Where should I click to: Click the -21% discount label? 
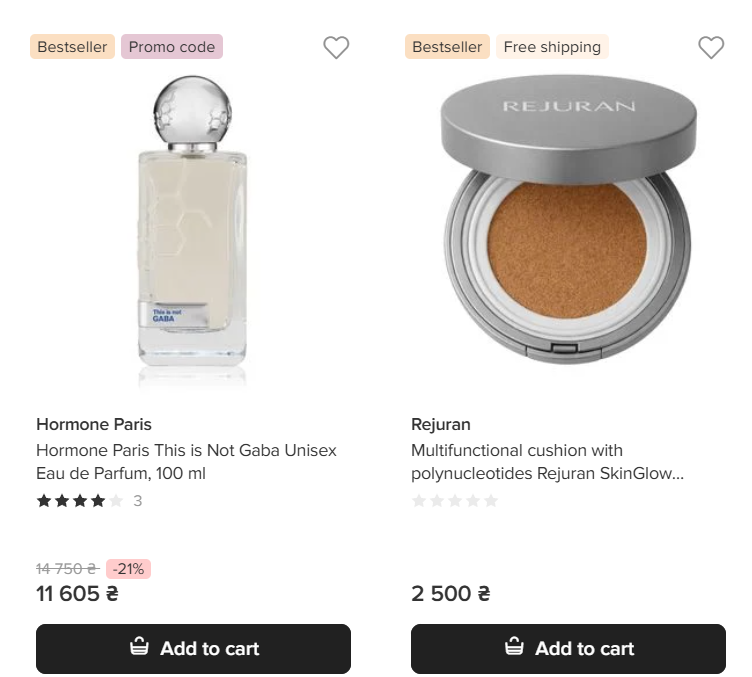(x=128, y=569)
